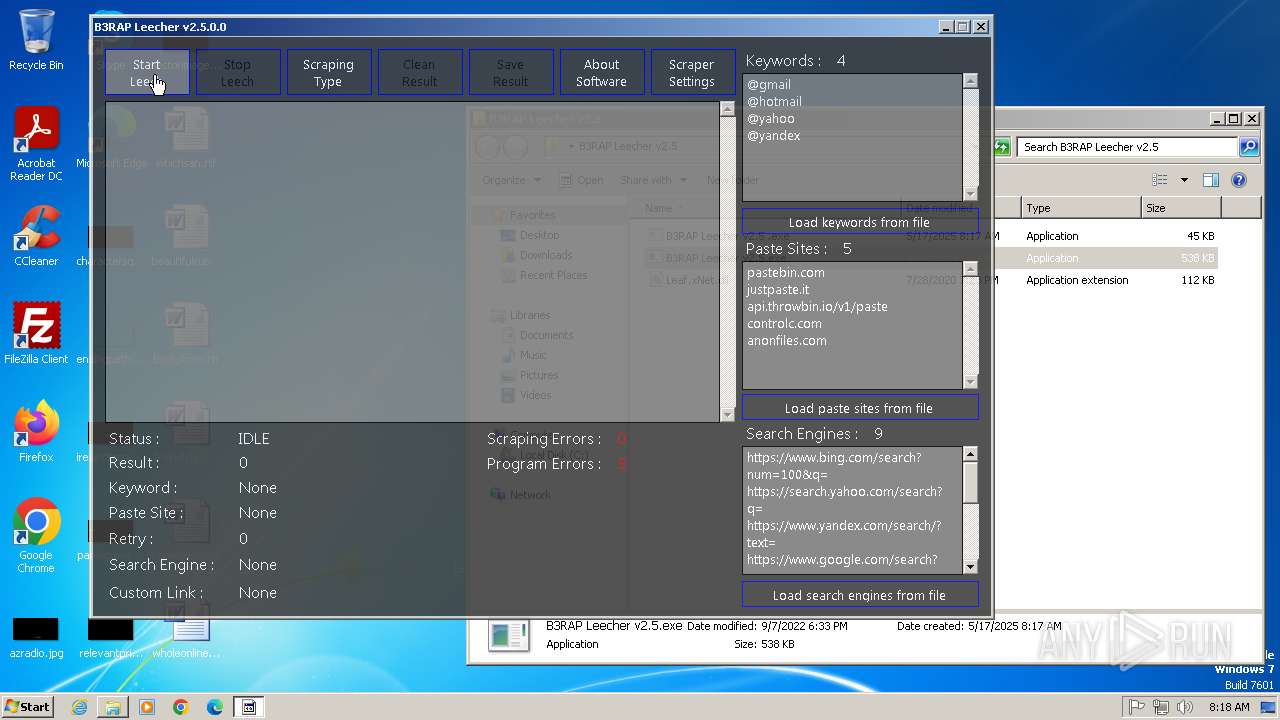The image size is (1280, 720).
Task: Click Action Center flag tray icon
Action: (x=1137, y=707)
